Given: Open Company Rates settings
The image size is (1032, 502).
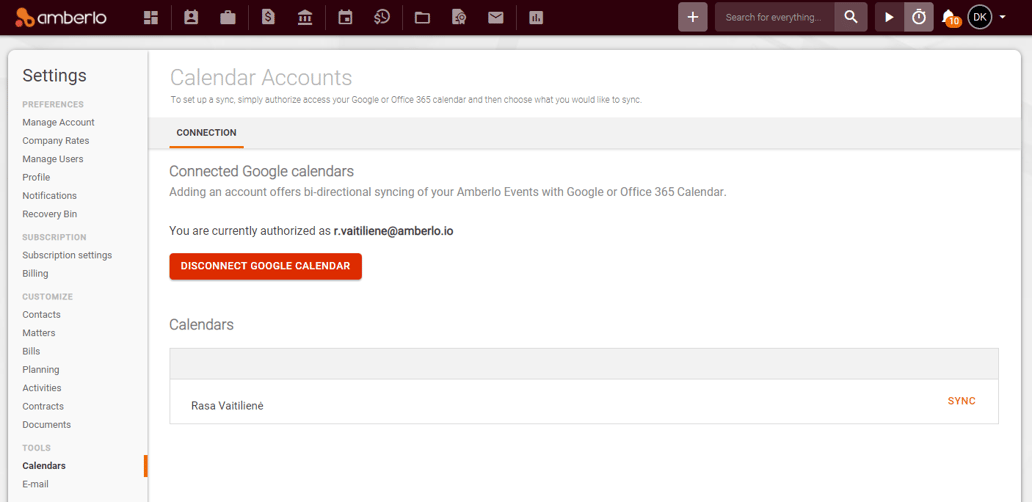Looking at the screenshot, I should coord(56,141).
